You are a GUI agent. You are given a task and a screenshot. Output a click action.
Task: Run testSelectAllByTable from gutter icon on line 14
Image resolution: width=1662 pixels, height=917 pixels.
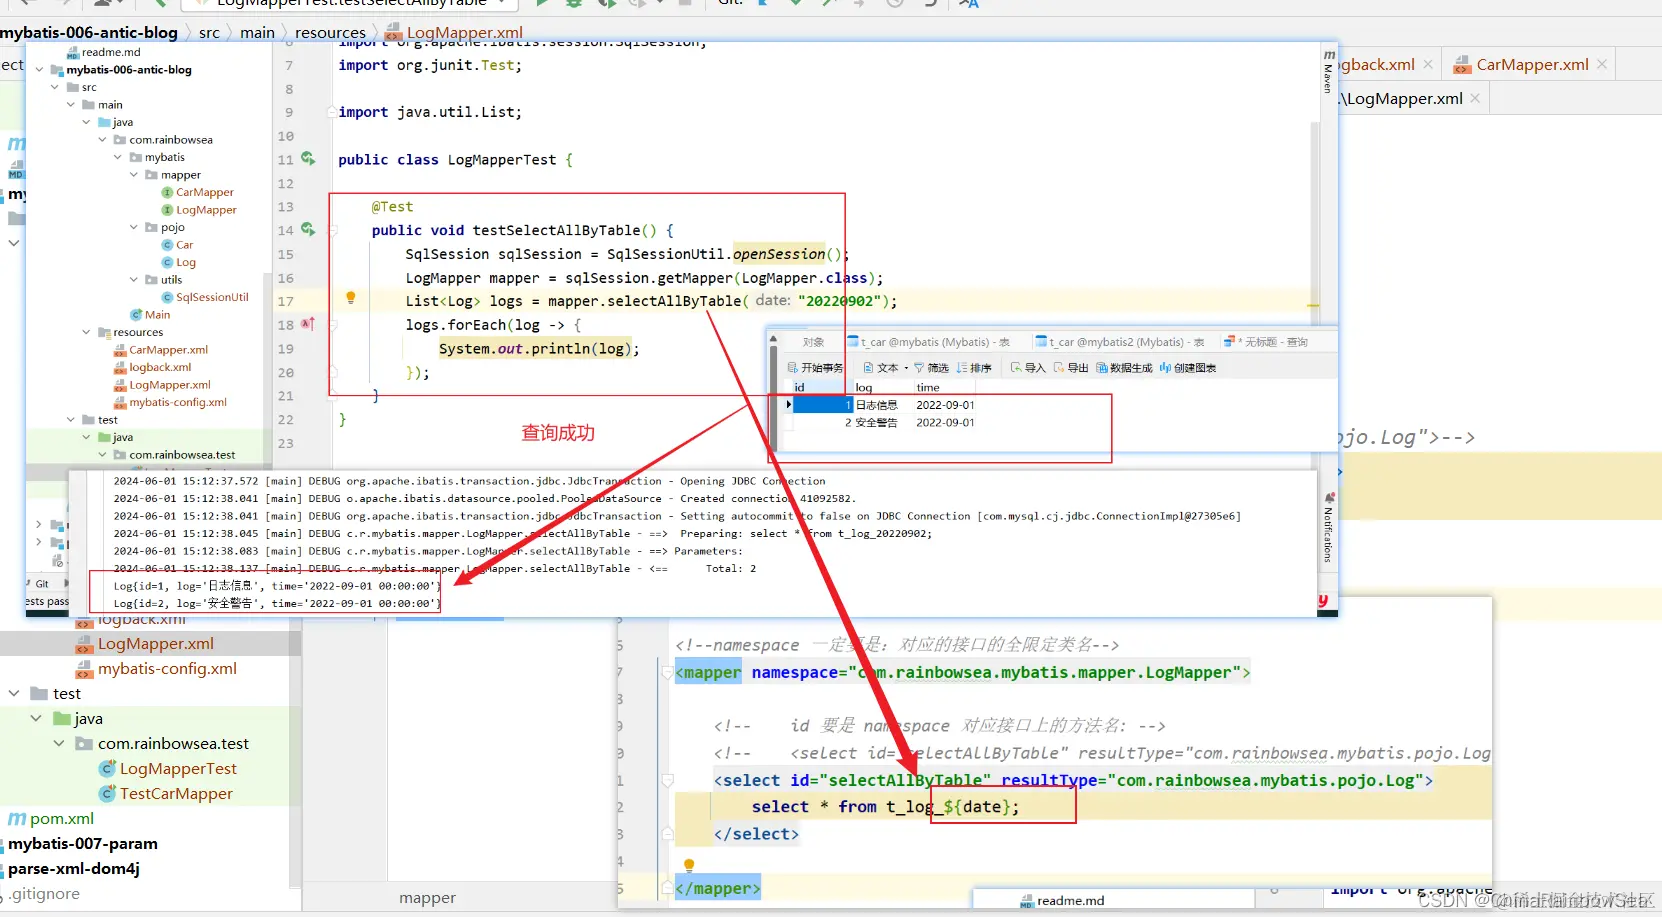click(x=308, y=230)
